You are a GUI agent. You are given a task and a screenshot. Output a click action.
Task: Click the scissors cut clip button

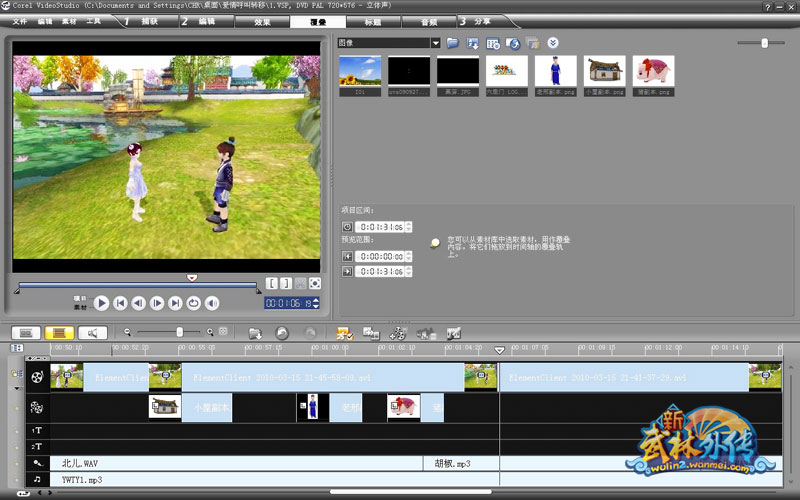(301, 283)
